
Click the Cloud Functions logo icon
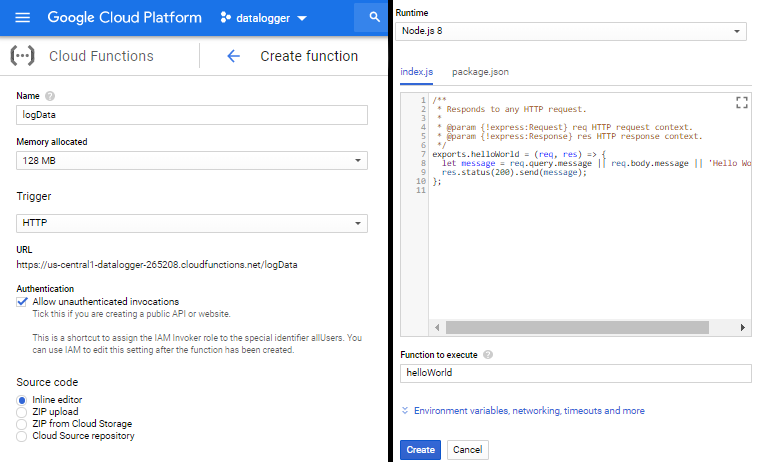tap(22, 56)
